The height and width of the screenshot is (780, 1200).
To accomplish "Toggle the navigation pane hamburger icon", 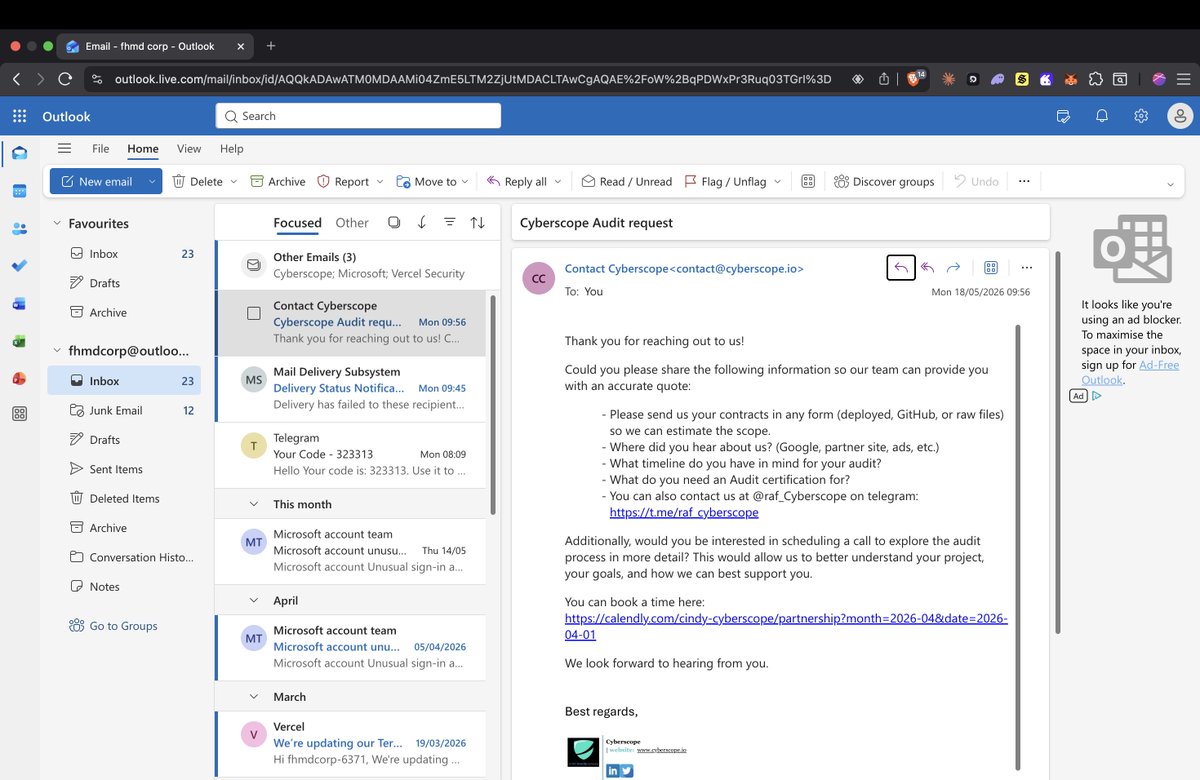I will [64, 148].
